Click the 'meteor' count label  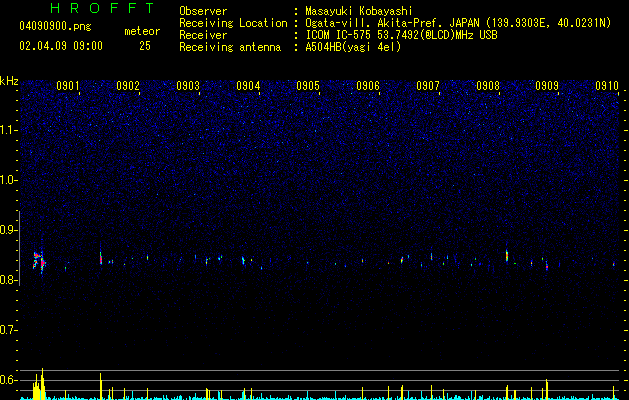pos(142,31)
